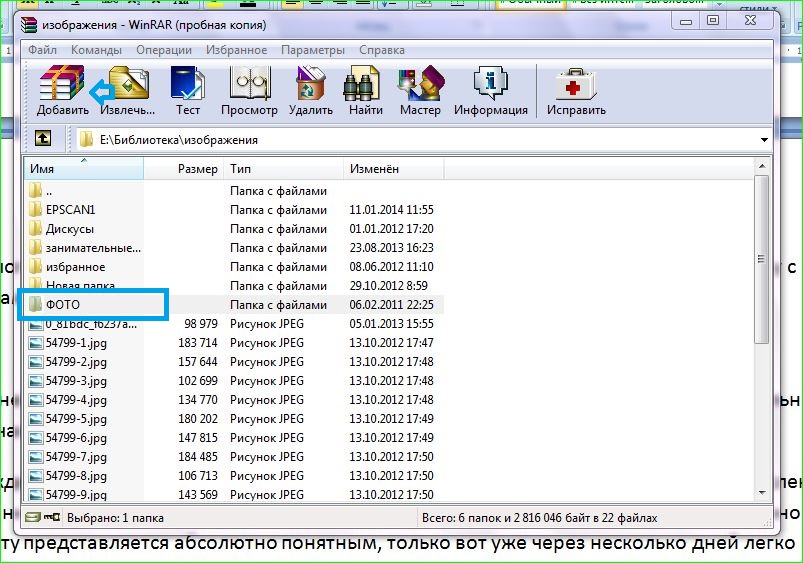The height and width of the screenshot is (563, 803).
Task: Open the Операции menu
Action: point(164,50)
